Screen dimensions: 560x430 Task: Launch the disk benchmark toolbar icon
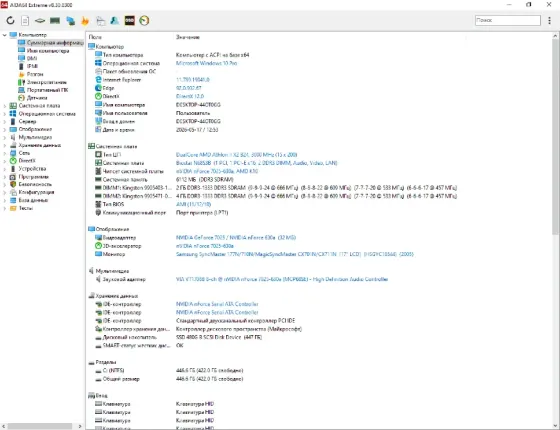click(40, 21)
